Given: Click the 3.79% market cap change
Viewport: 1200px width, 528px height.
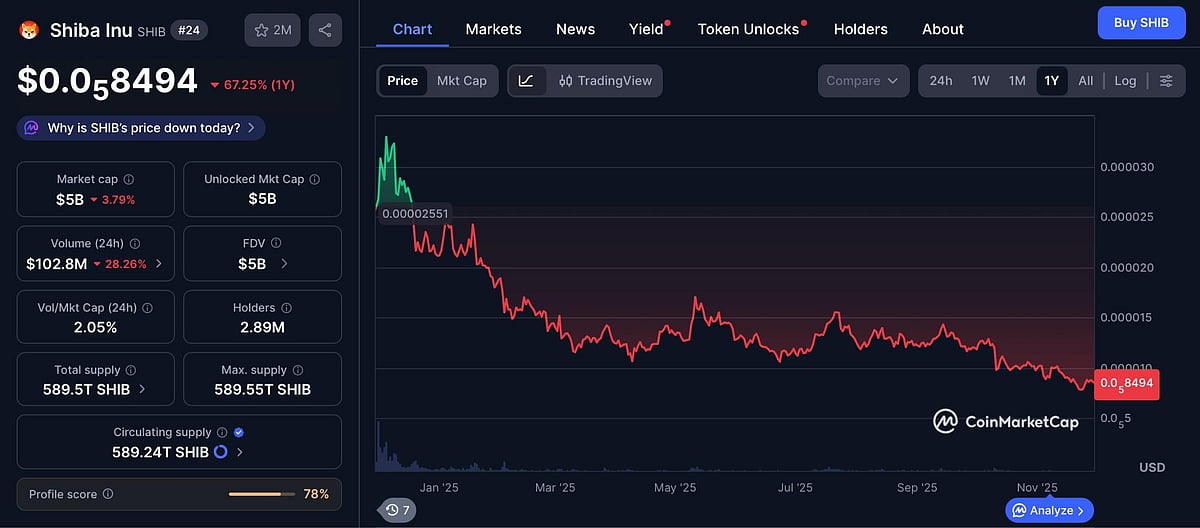Looking at the screenshot, I should [x=112, y=200].
